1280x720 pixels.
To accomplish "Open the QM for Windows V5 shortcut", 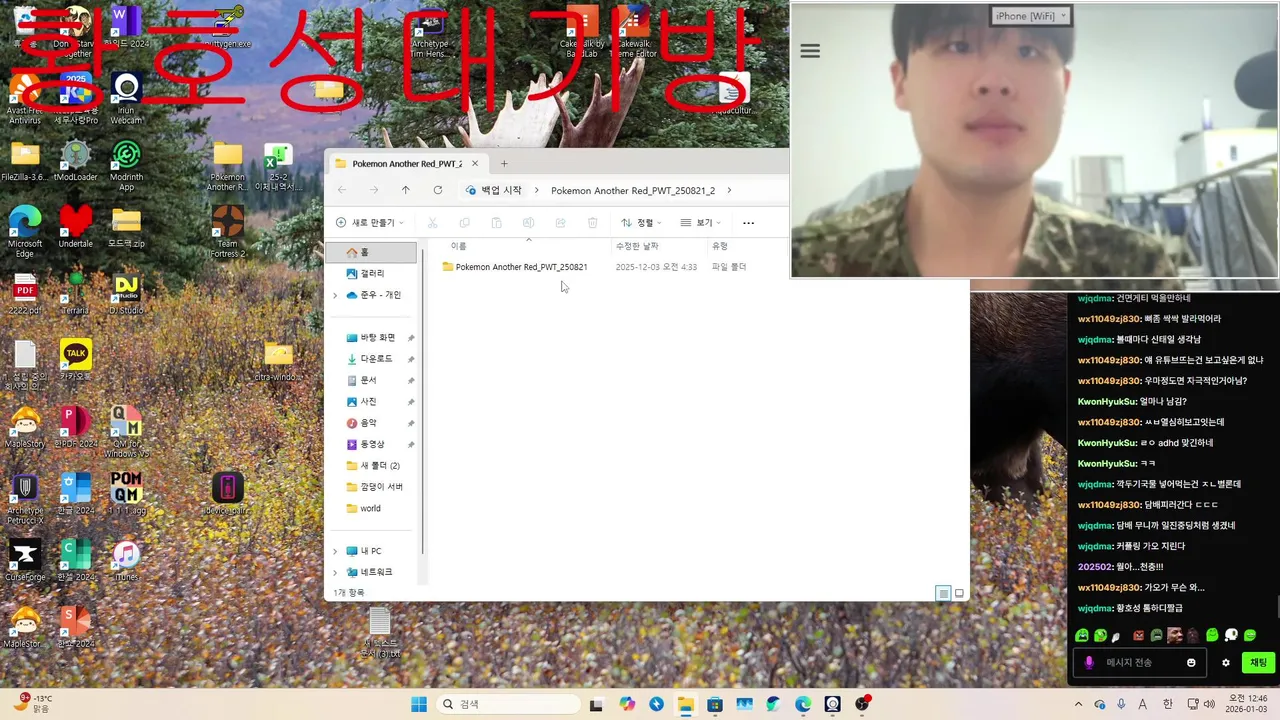I will [126, 432].
